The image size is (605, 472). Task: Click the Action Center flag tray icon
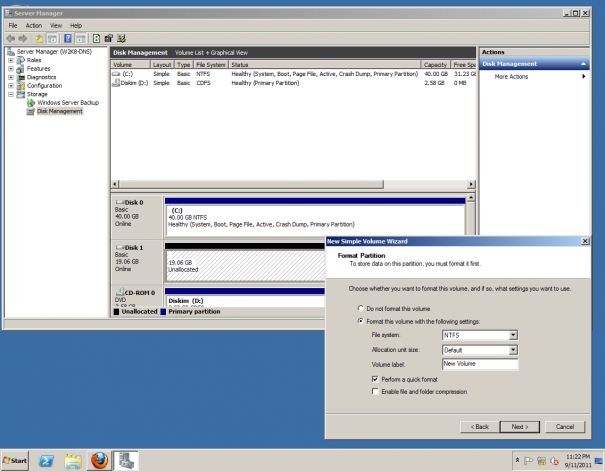pos(529,460)
